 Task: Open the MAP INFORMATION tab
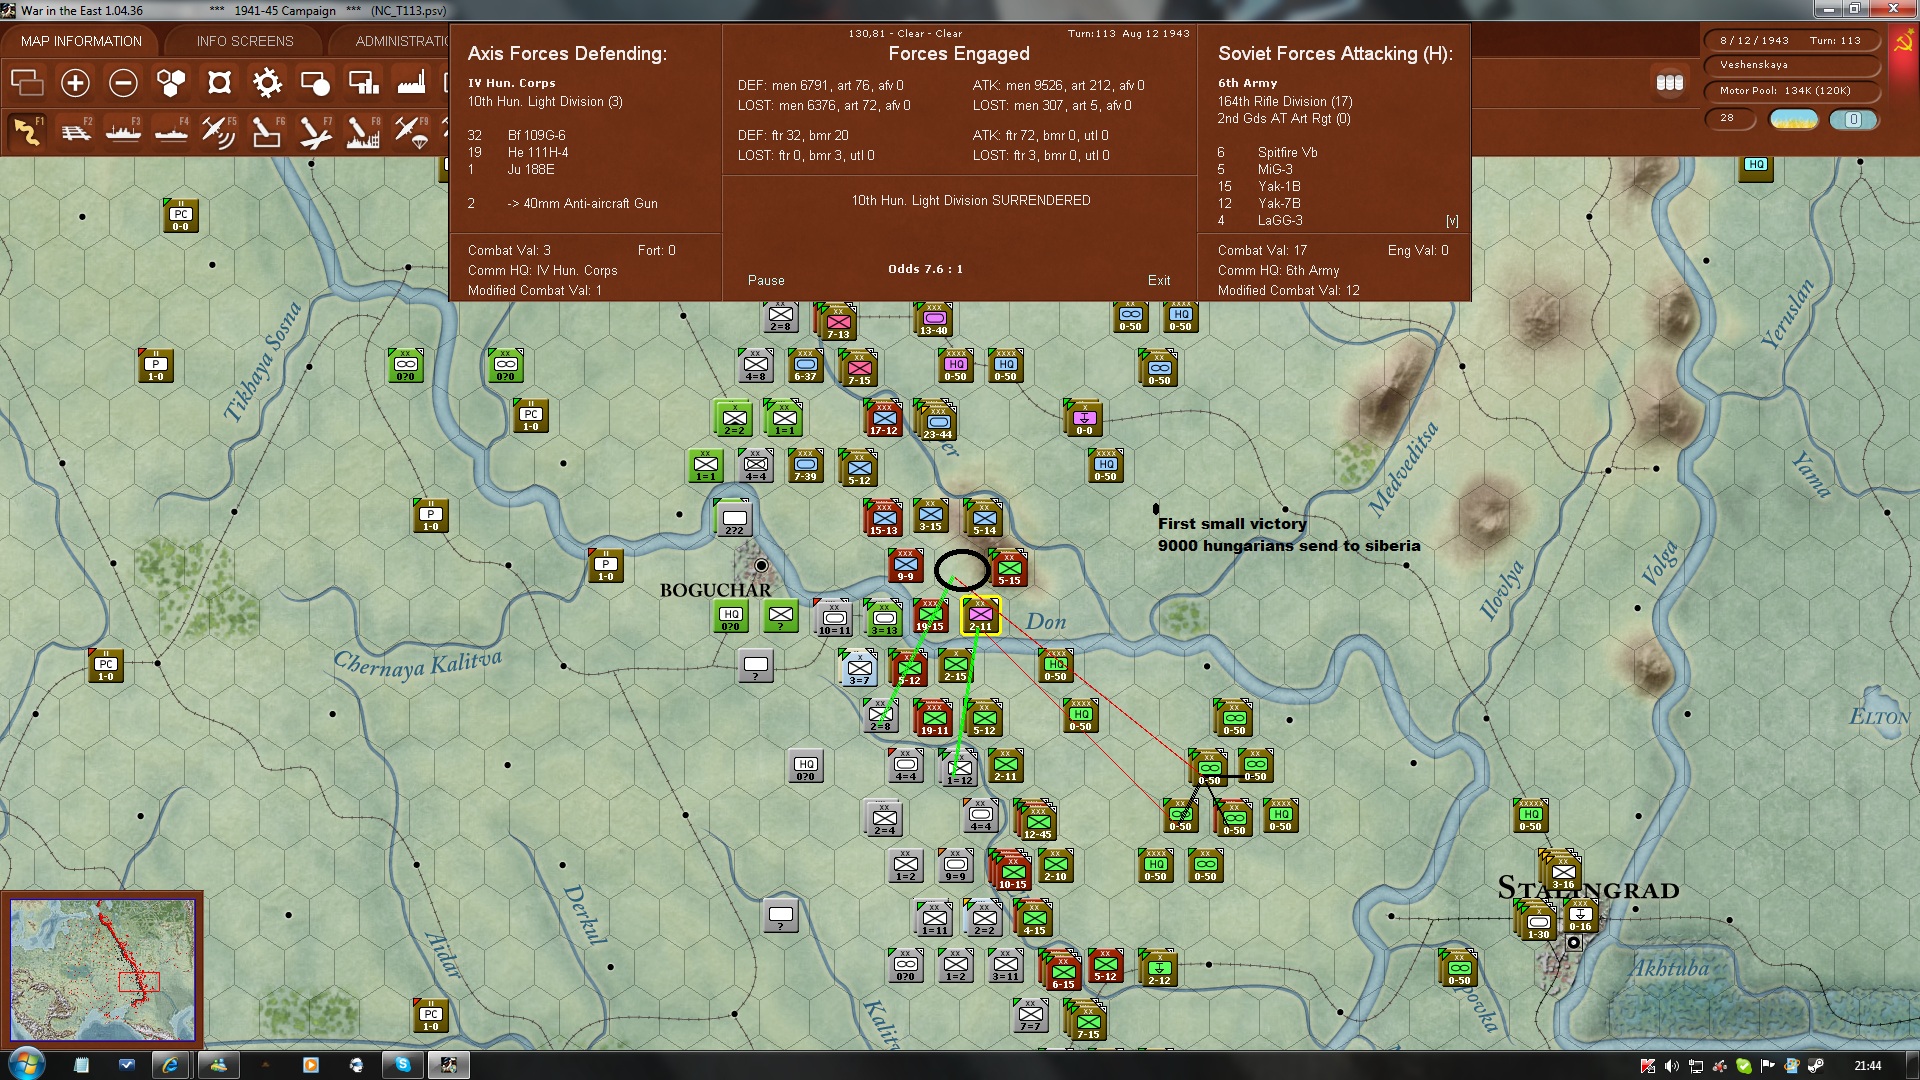click(81, 41)
